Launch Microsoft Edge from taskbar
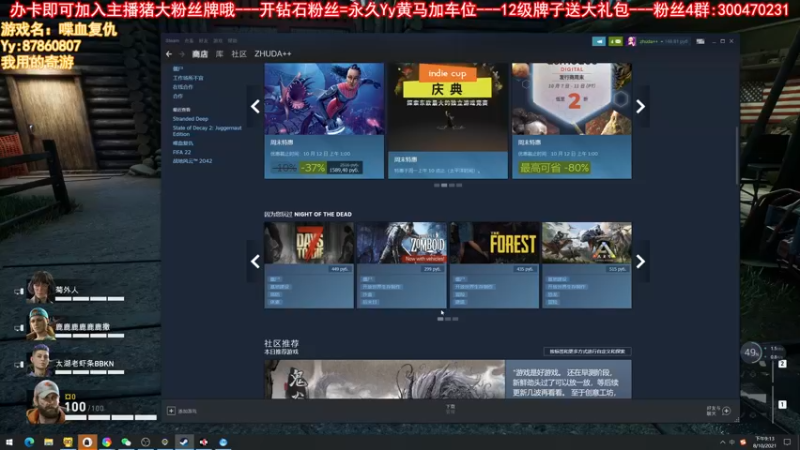Image resolution: width=800 pixels, height=450 pixels. [x=29, y=442]
